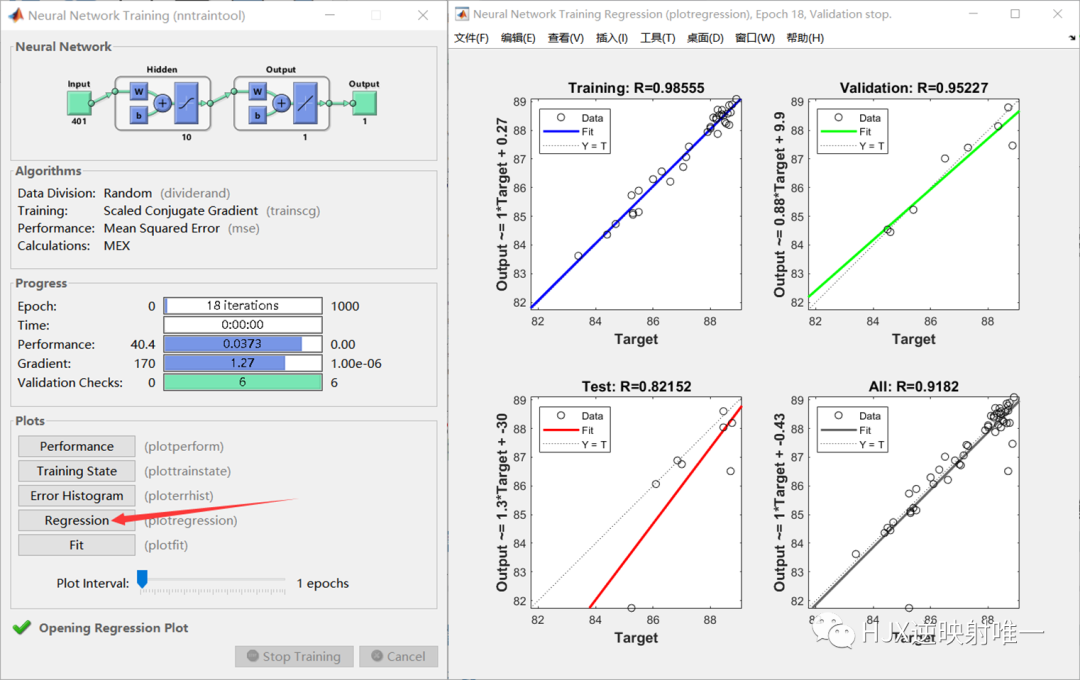Click the Hidden layer b bias block
Viewport: 1080px width, 680px height.
click(x=138, y=115)
